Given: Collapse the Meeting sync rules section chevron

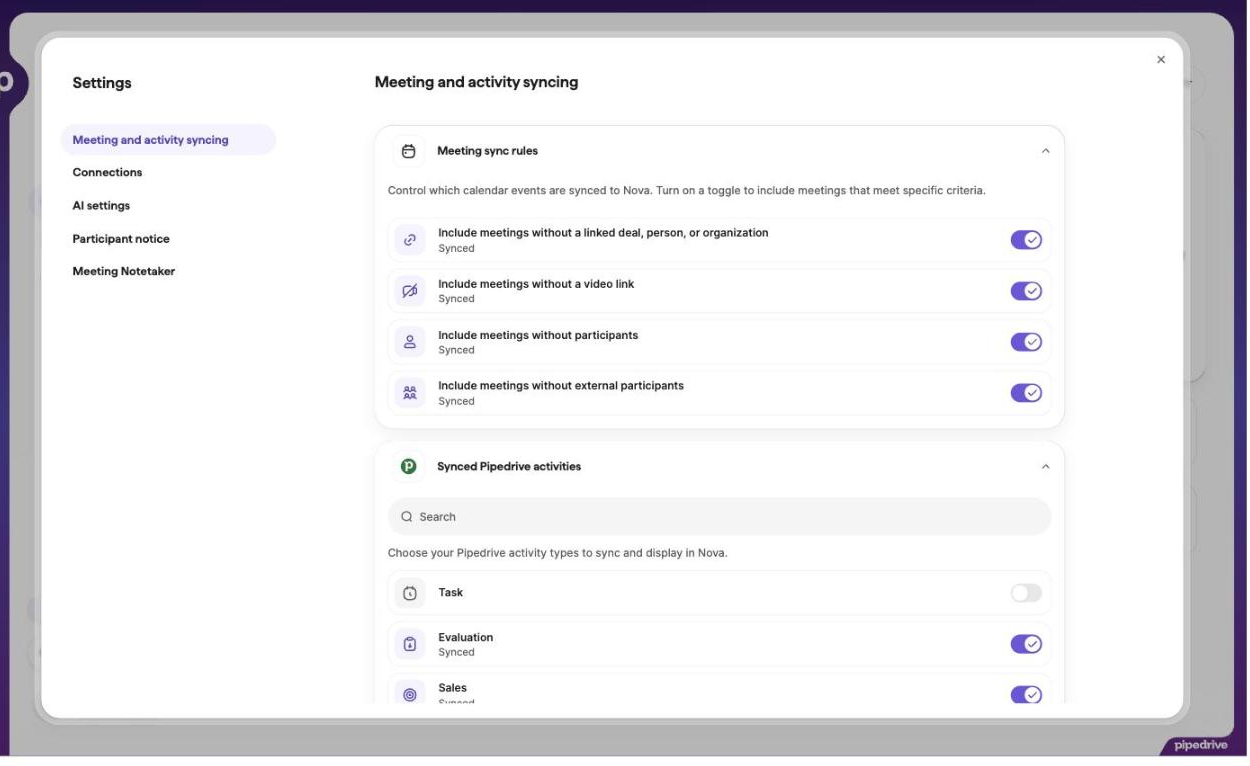Looking at the screenshot, I should pos(1046,151).
